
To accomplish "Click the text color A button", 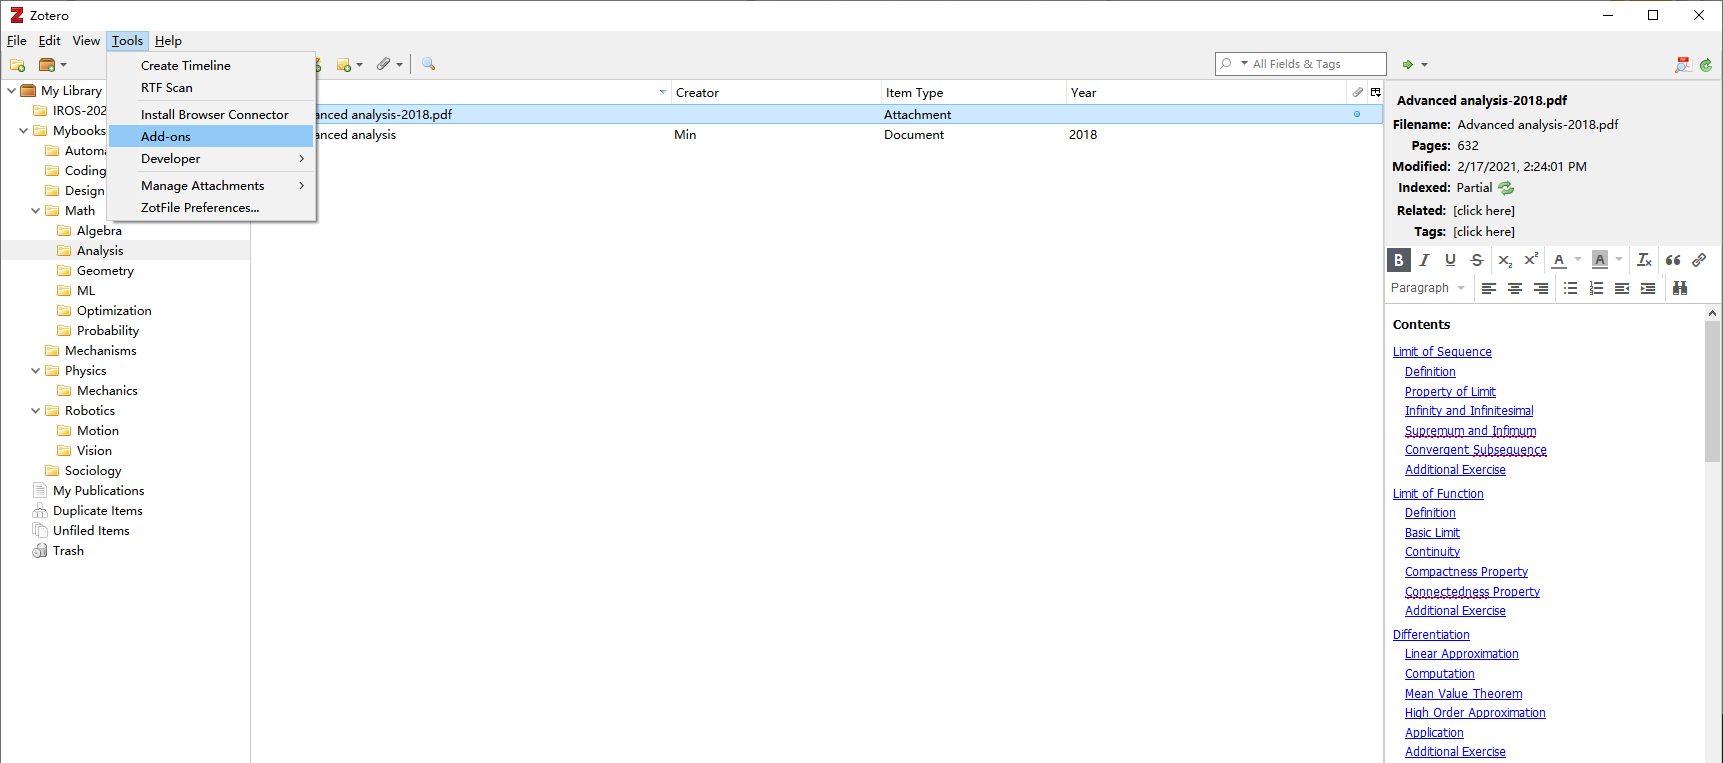I will coord(1559,260).
